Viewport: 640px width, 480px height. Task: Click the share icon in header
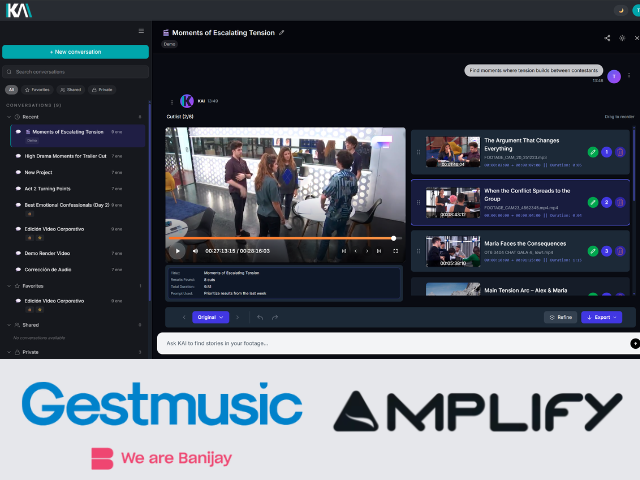(x=607, y=38)
